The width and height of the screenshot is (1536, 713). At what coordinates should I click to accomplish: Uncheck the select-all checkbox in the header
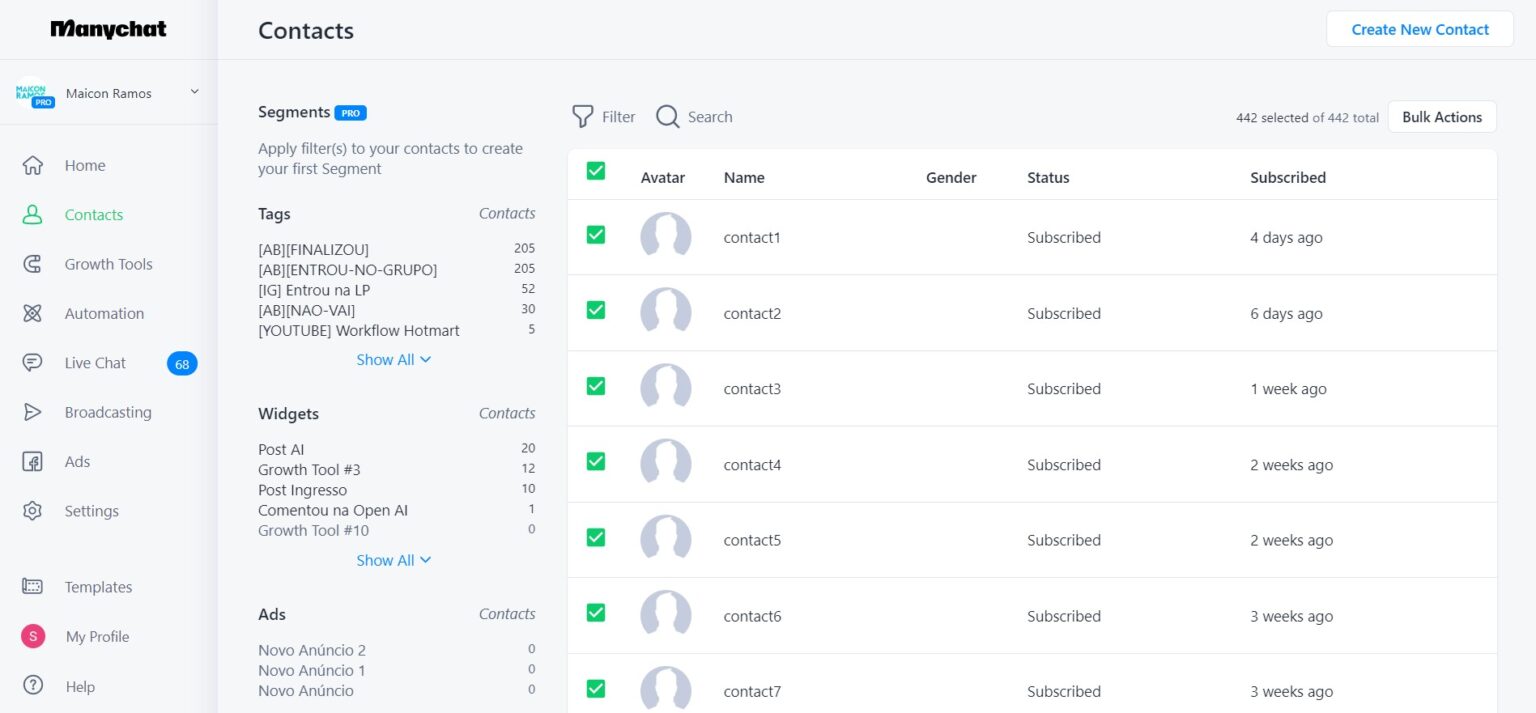[x=595, y=171]
